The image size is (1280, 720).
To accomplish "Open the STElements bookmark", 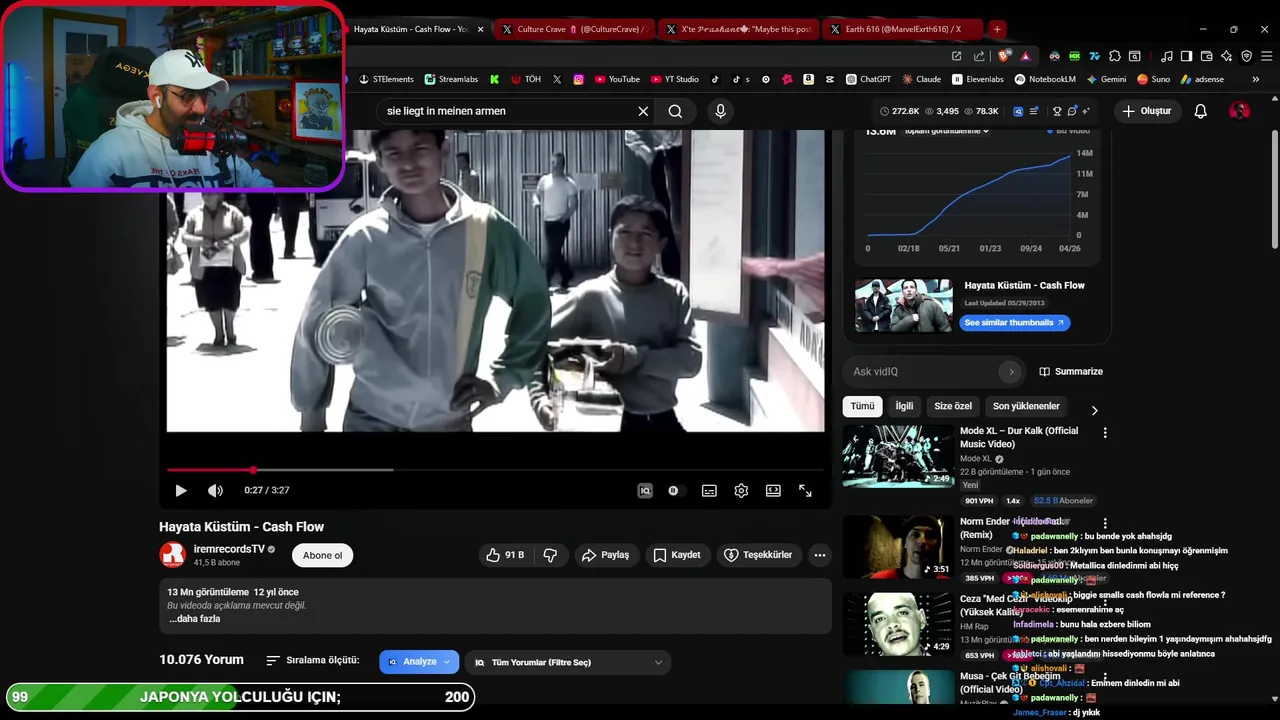I will tap(386, 79).
